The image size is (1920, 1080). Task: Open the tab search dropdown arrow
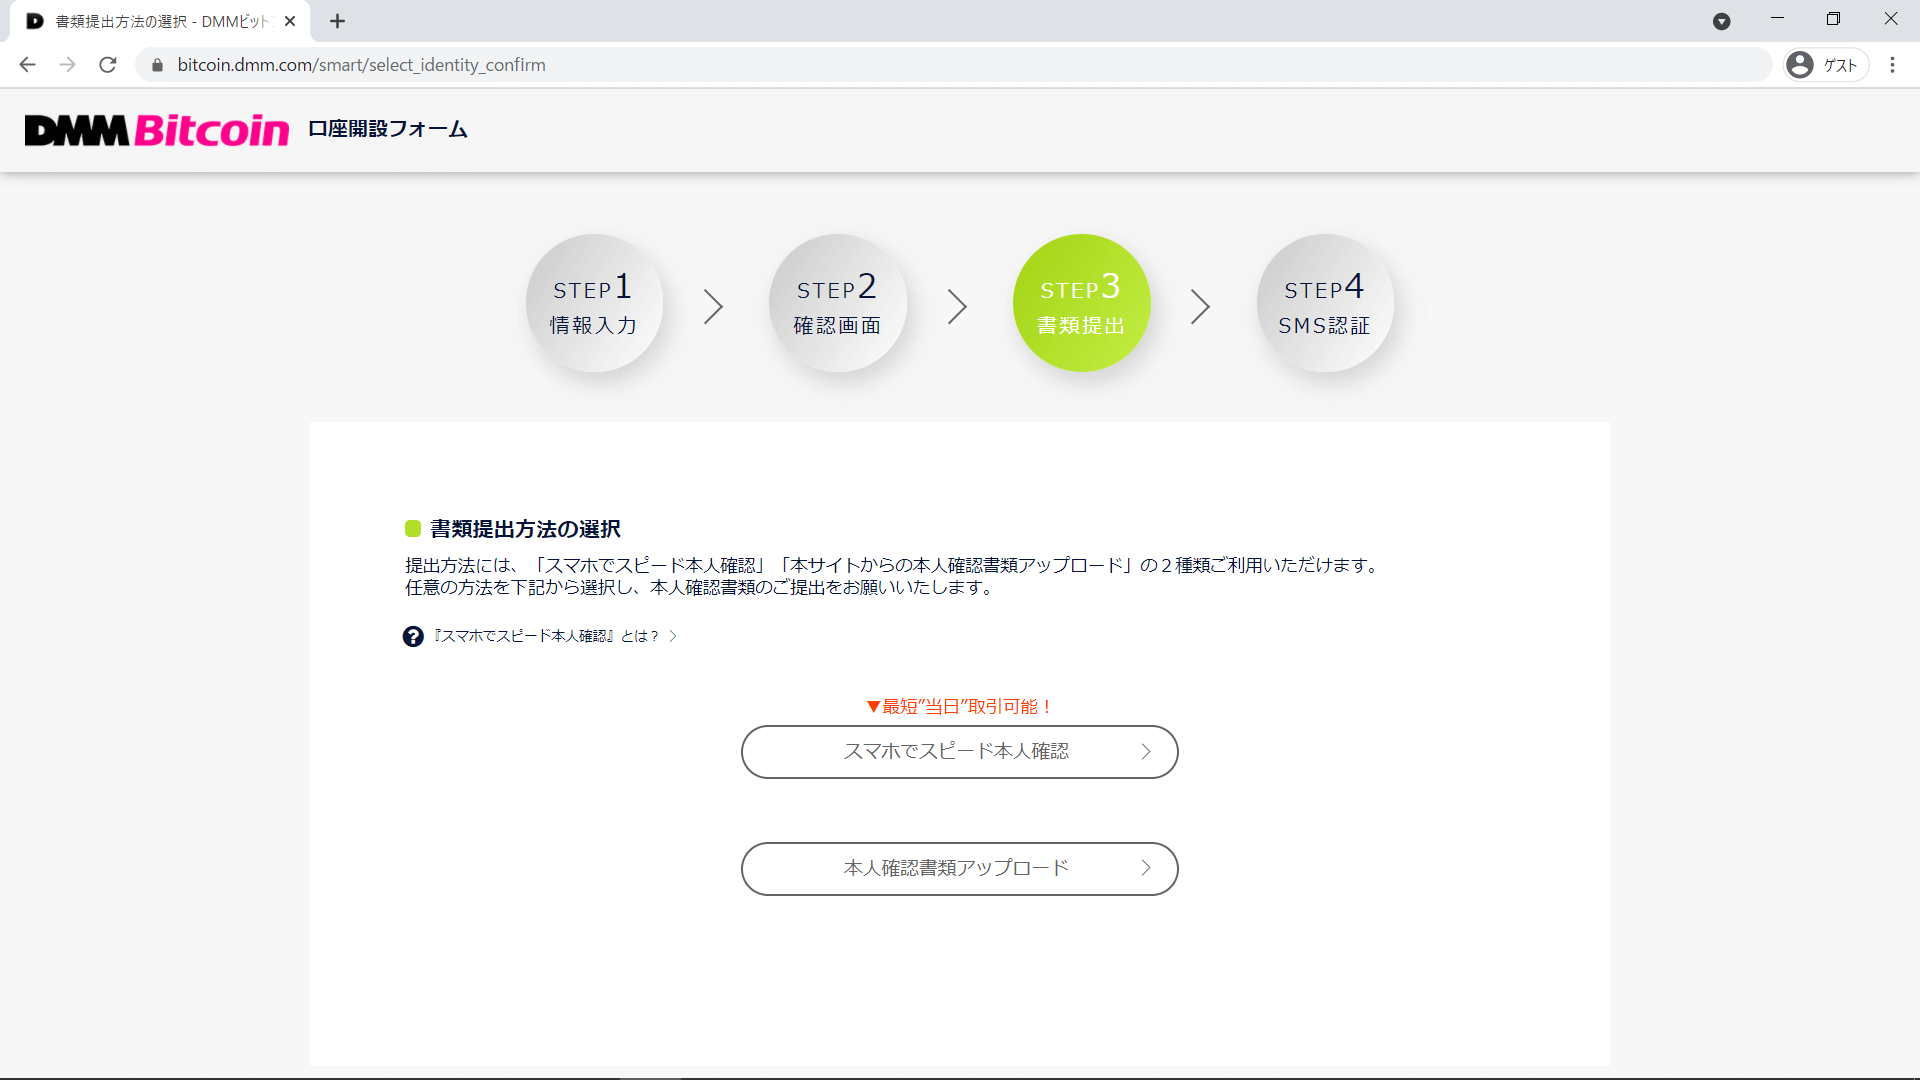pyautogui.click(x=1721, y=21)
